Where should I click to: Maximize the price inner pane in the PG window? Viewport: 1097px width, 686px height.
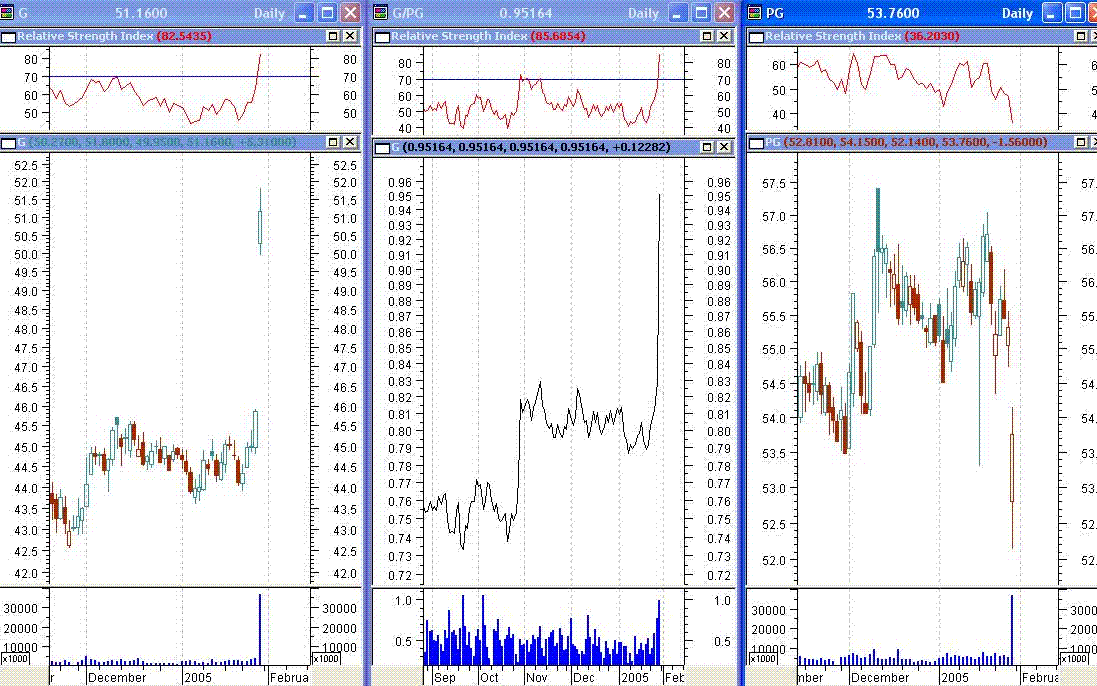click(1081, 142)
